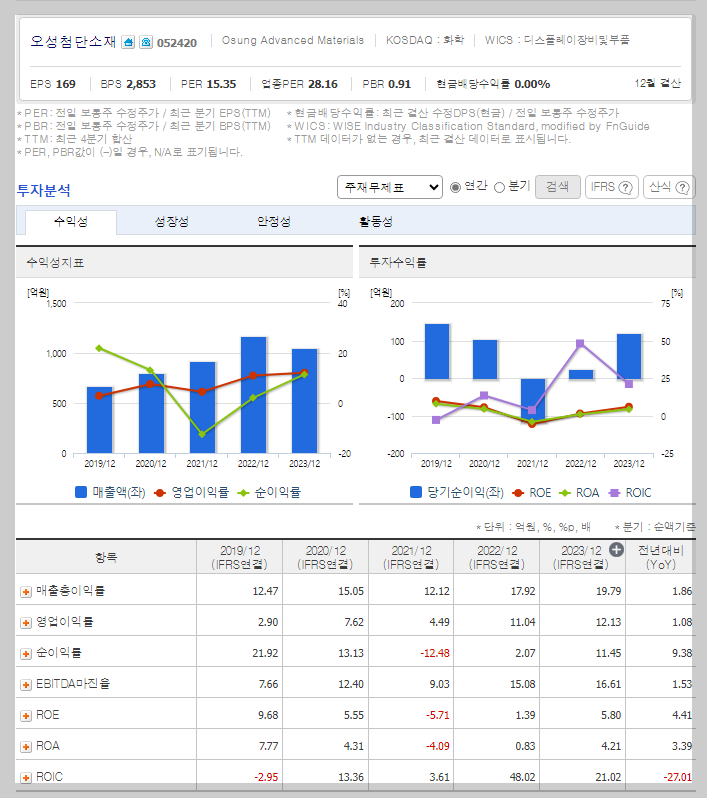707x798 pixels.
Task: Click the phone contact icon beside 052420
Action: pos(146,42)
